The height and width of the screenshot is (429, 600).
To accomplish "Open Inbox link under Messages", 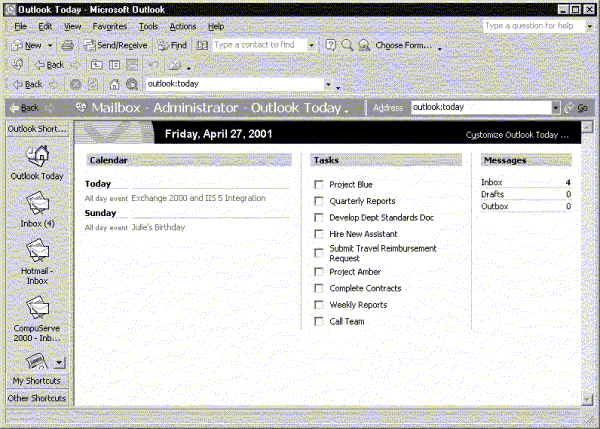I will [x=491, y=182].
